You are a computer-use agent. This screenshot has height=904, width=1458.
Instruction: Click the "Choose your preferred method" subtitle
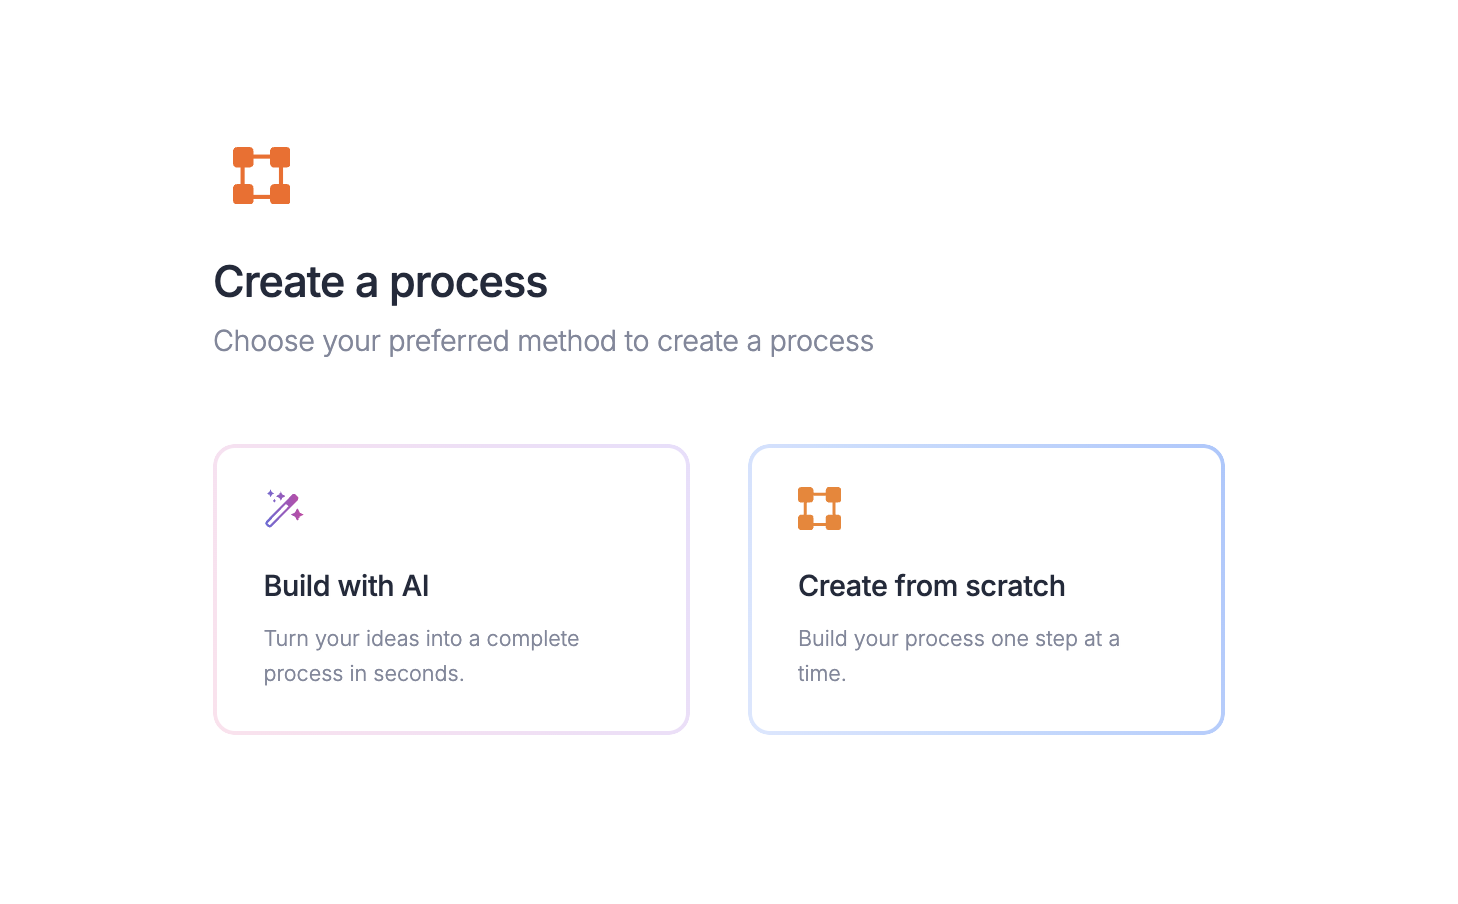(543, 341)
